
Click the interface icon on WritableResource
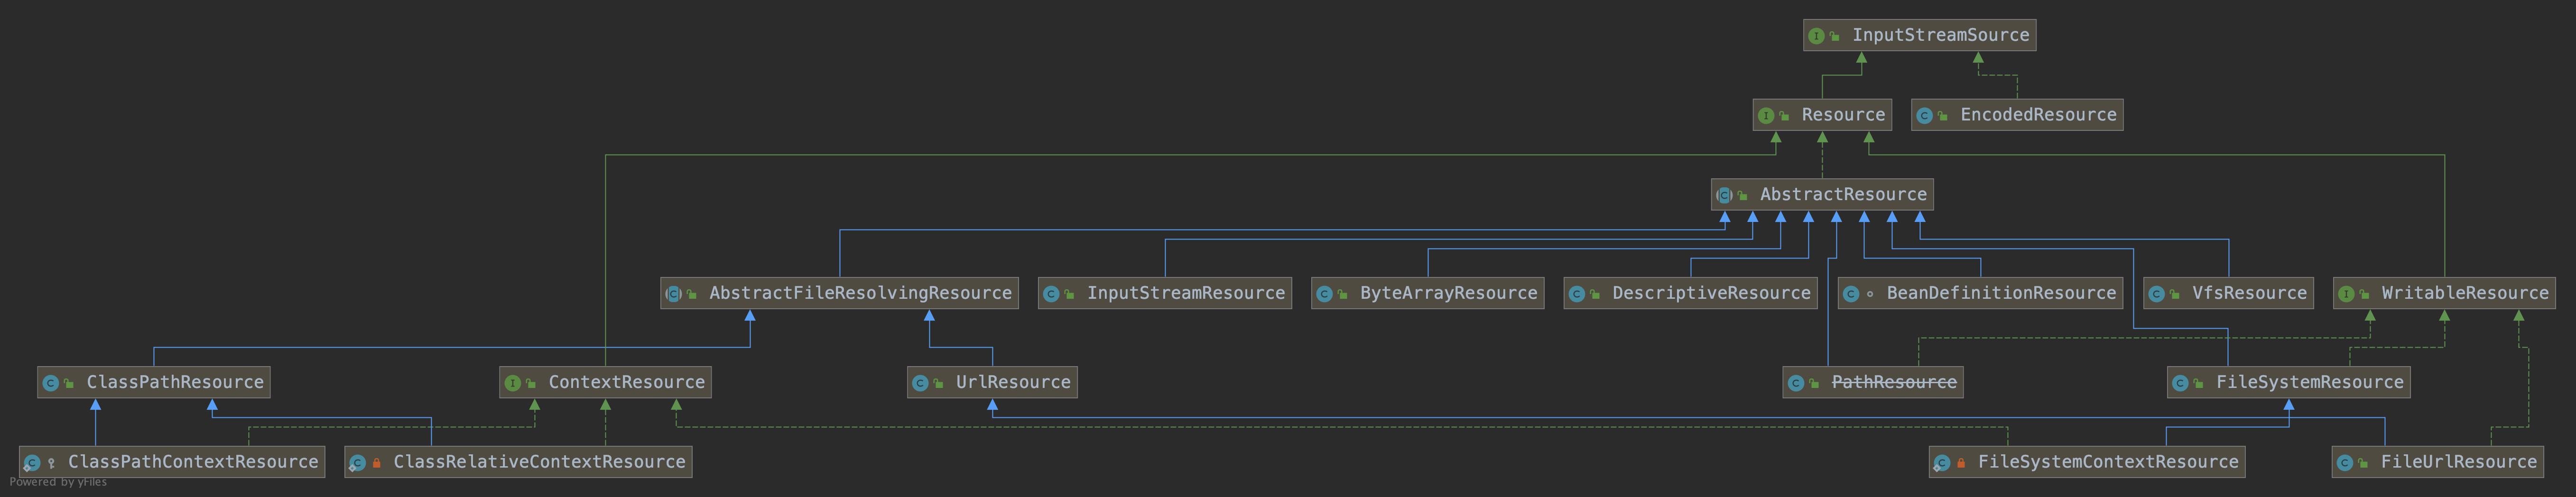tap(2346, 294)
